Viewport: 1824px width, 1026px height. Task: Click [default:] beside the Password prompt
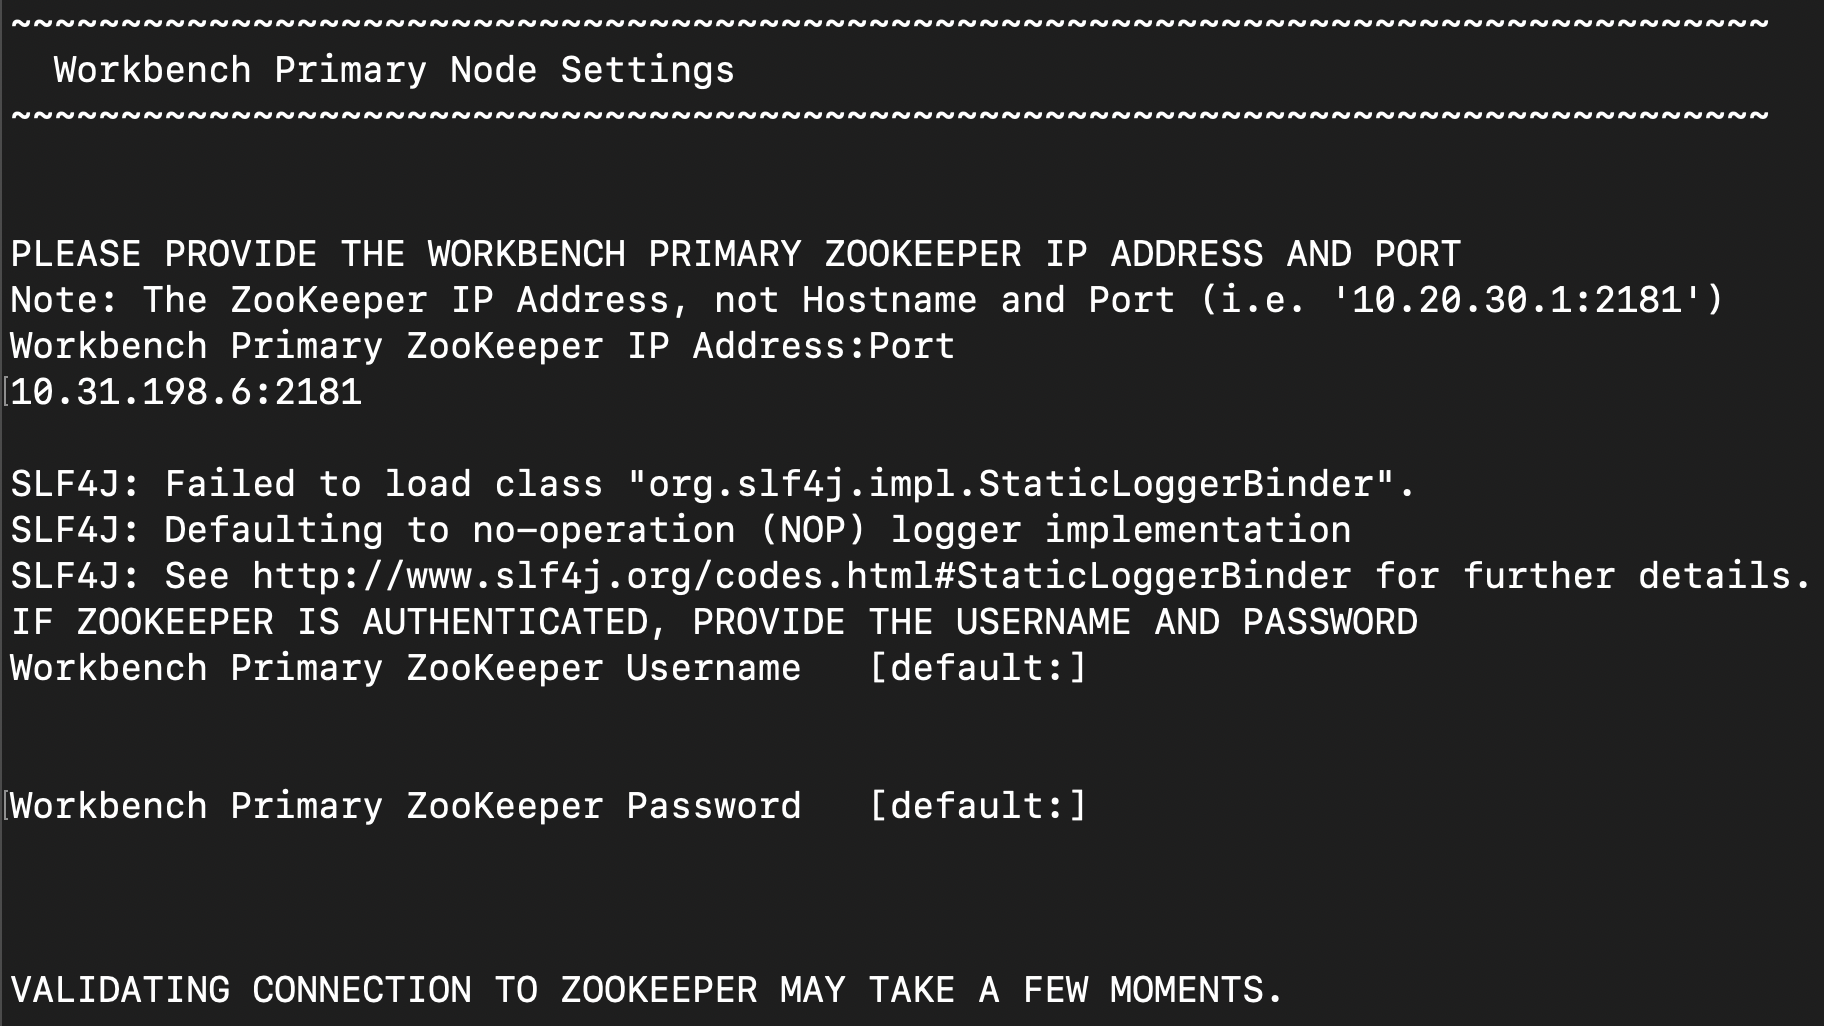click(977, 806)
